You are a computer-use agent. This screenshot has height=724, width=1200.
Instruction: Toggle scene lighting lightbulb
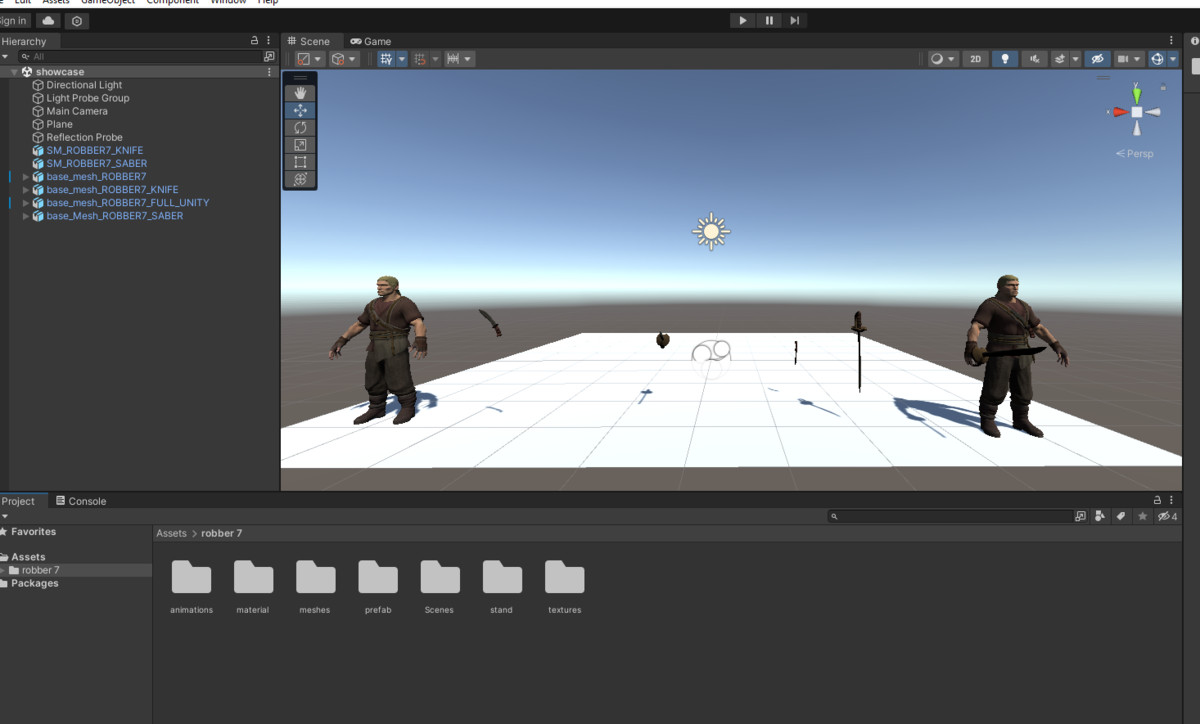(x=1005, y=59)
